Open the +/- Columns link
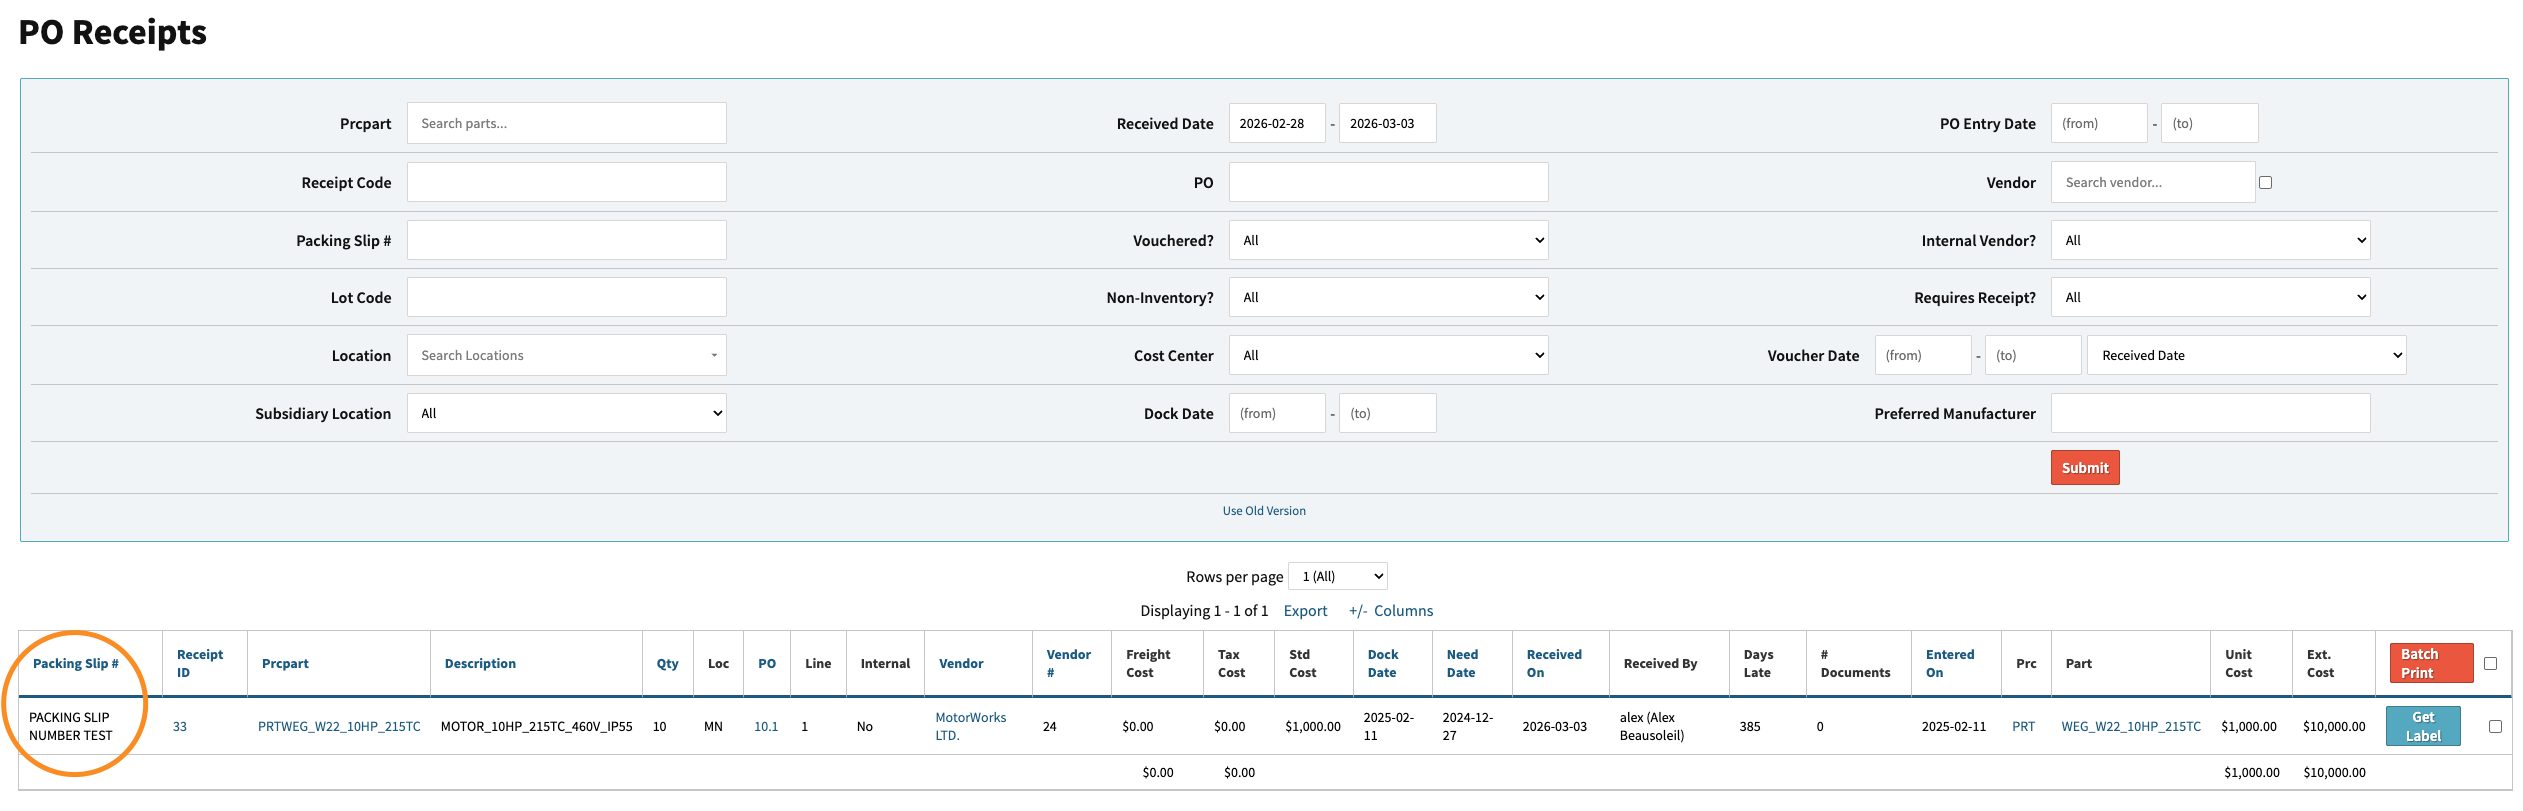2523x811 pixels. 1390,610
